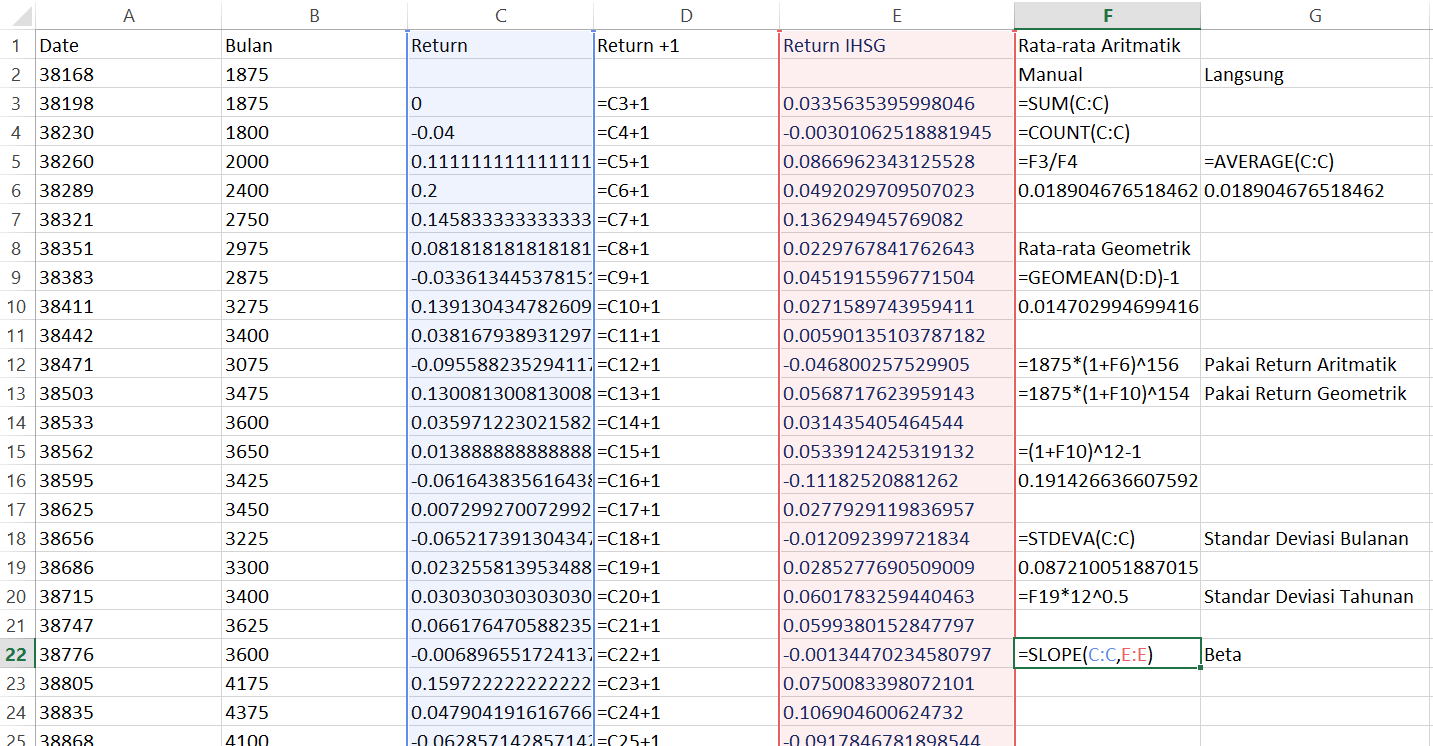Screen dimensions: 1433x746
Task: Select the =GEOMEAN(D:D)-1 cell
Action: (x=1107, y=277)
